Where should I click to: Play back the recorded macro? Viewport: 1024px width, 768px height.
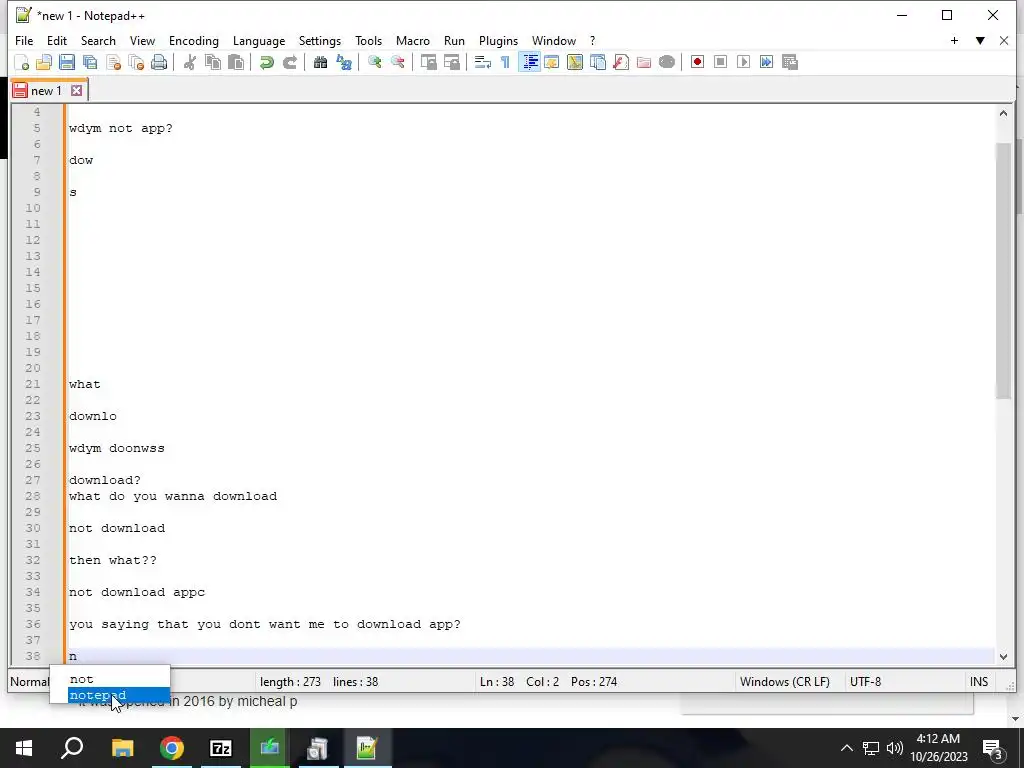743,62
